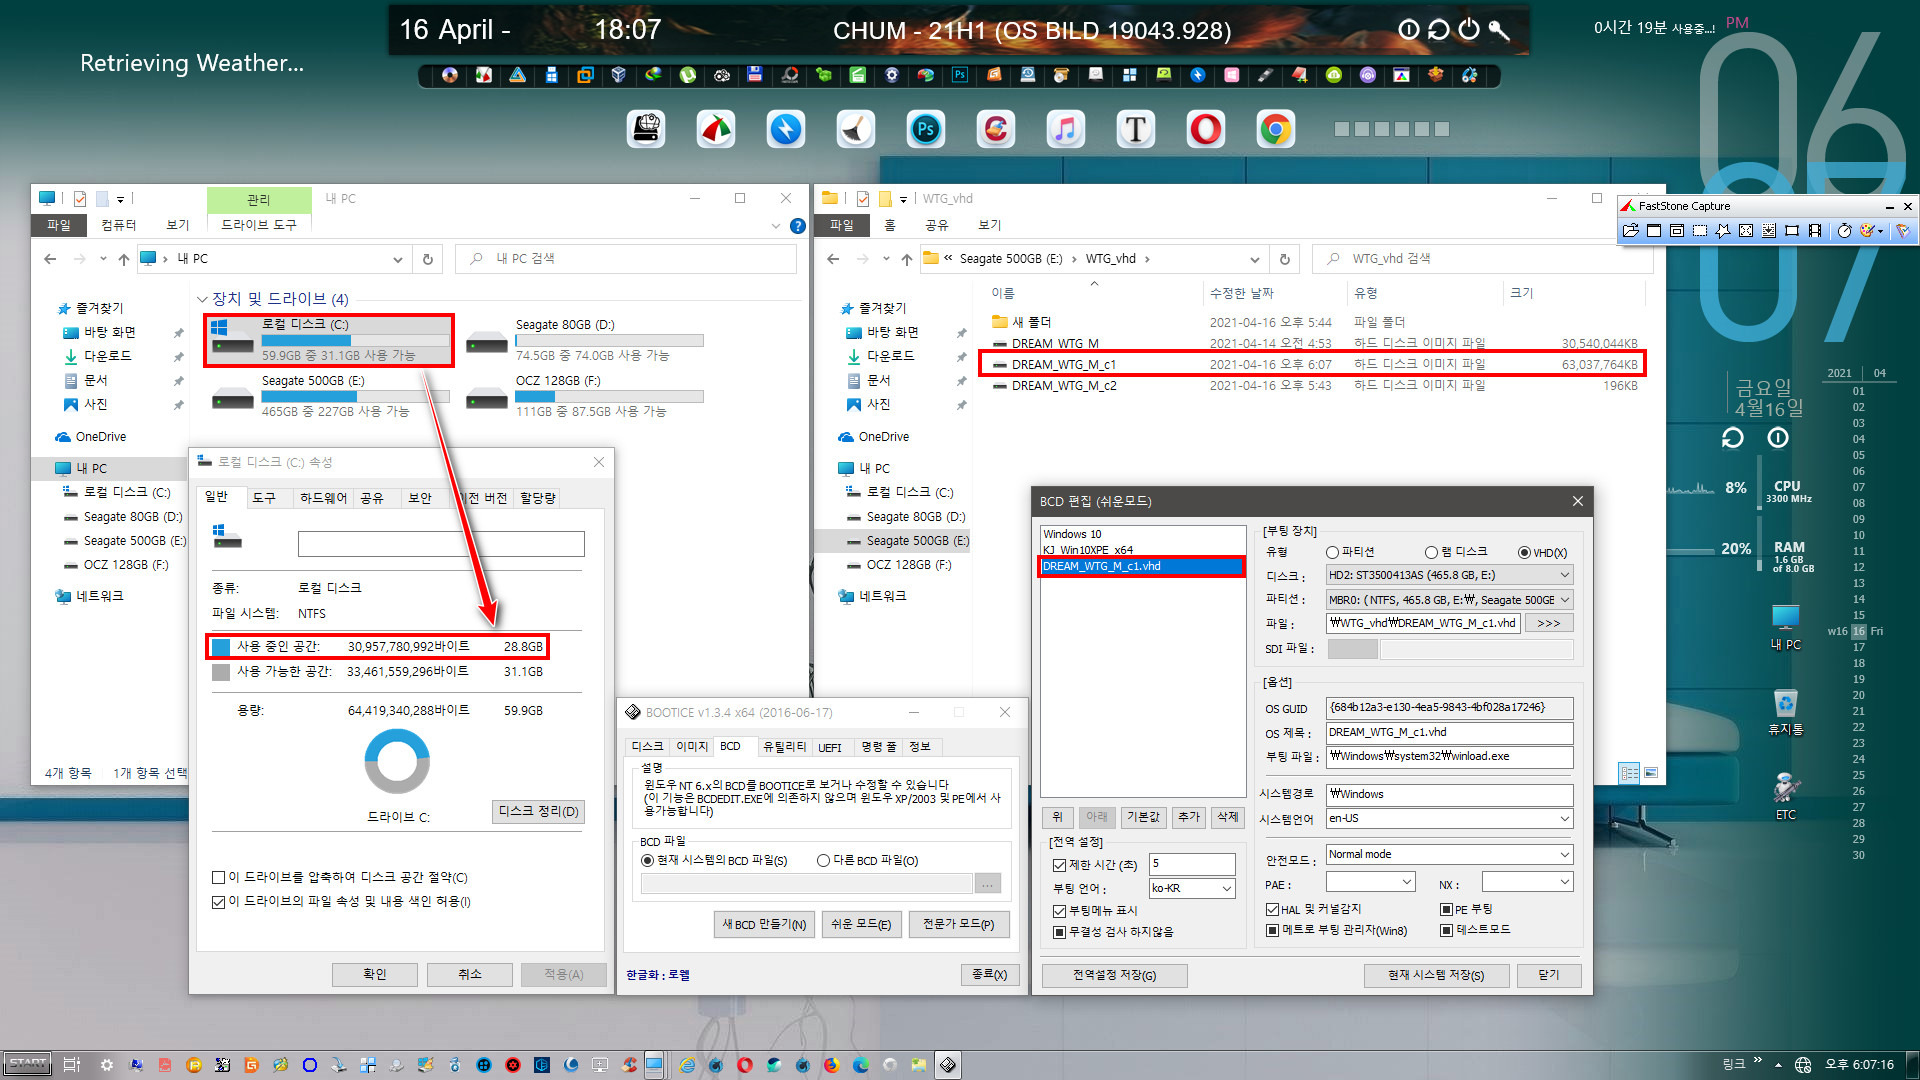
Task: Browse VHD file with >>> button
Action: [x=1548, y=623]
